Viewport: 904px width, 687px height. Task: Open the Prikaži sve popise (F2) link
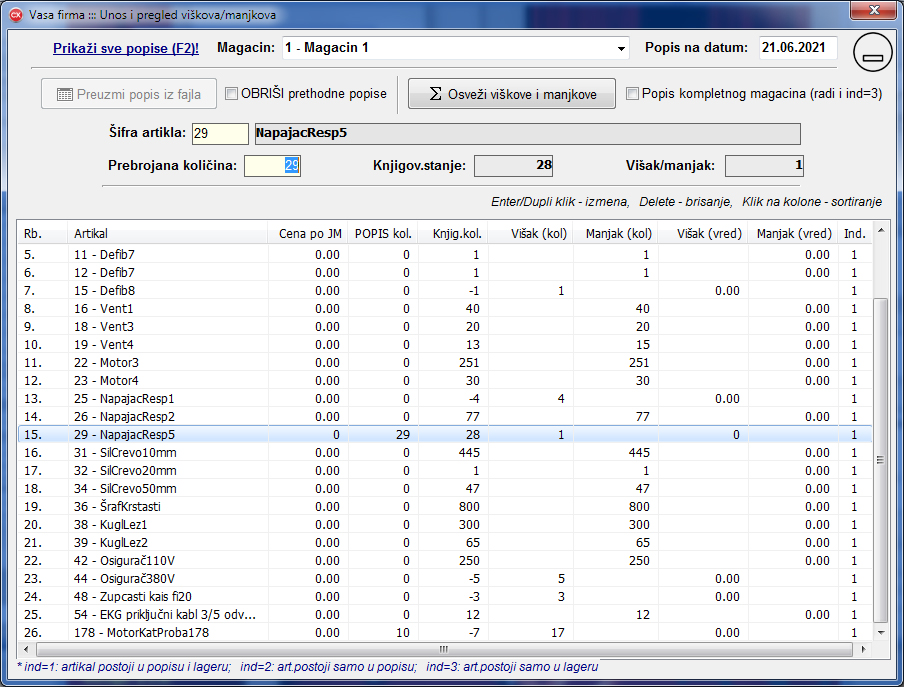click(x=126, y=48)
